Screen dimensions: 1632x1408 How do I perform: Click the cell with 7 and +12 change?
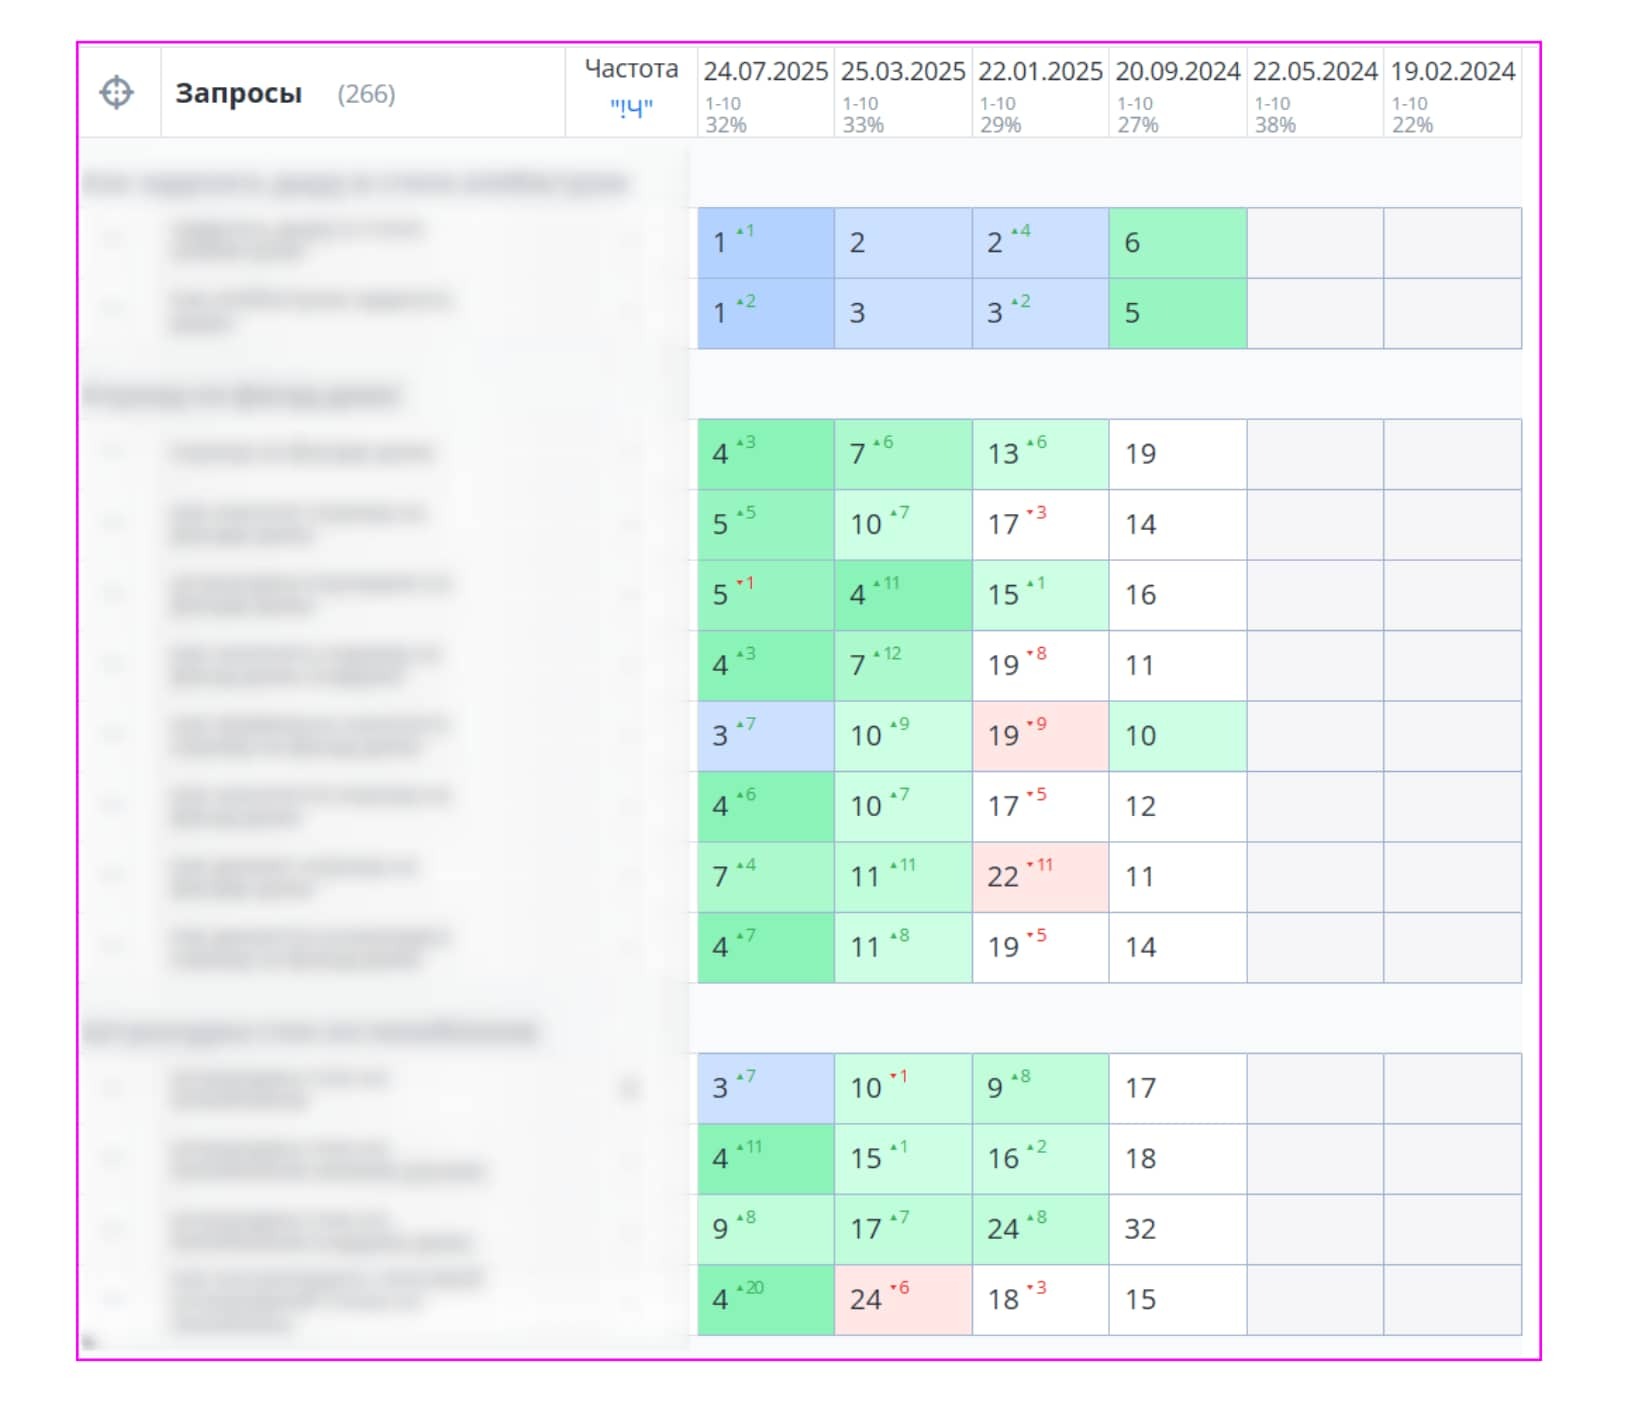tap(902, 665)
